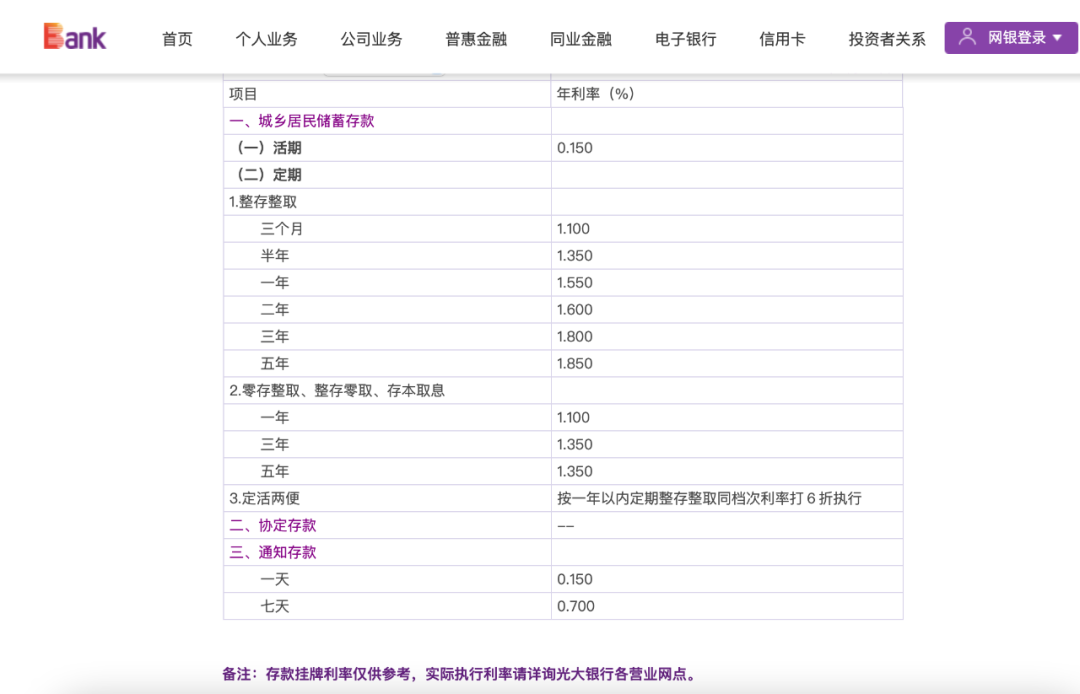The width and height of the screenshot is (1080, 694).
Task: Click the 网银登录 login button
Action: [x=1010, y=36]
